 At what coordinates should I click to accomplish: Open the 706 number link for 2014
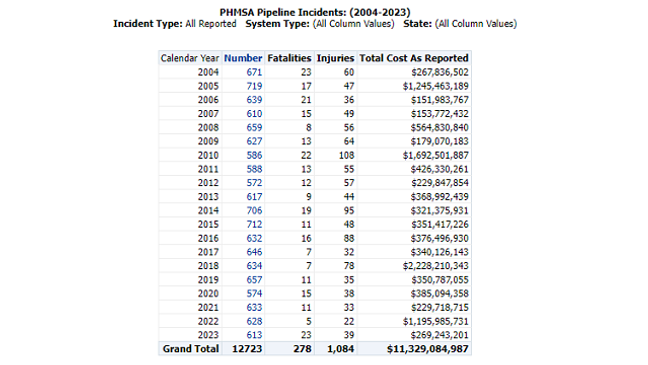click(x=254, y=210)
